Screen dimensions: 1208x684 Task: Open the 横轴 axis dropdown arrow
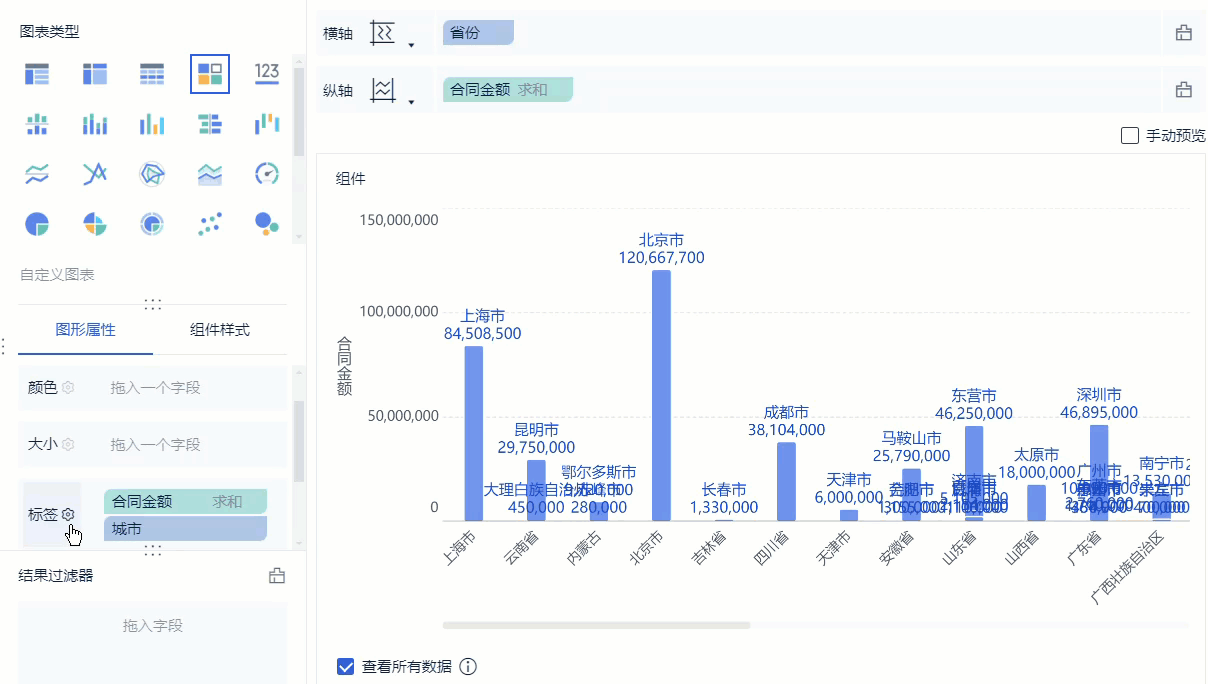pyautogui.click(x=411, y=44)
